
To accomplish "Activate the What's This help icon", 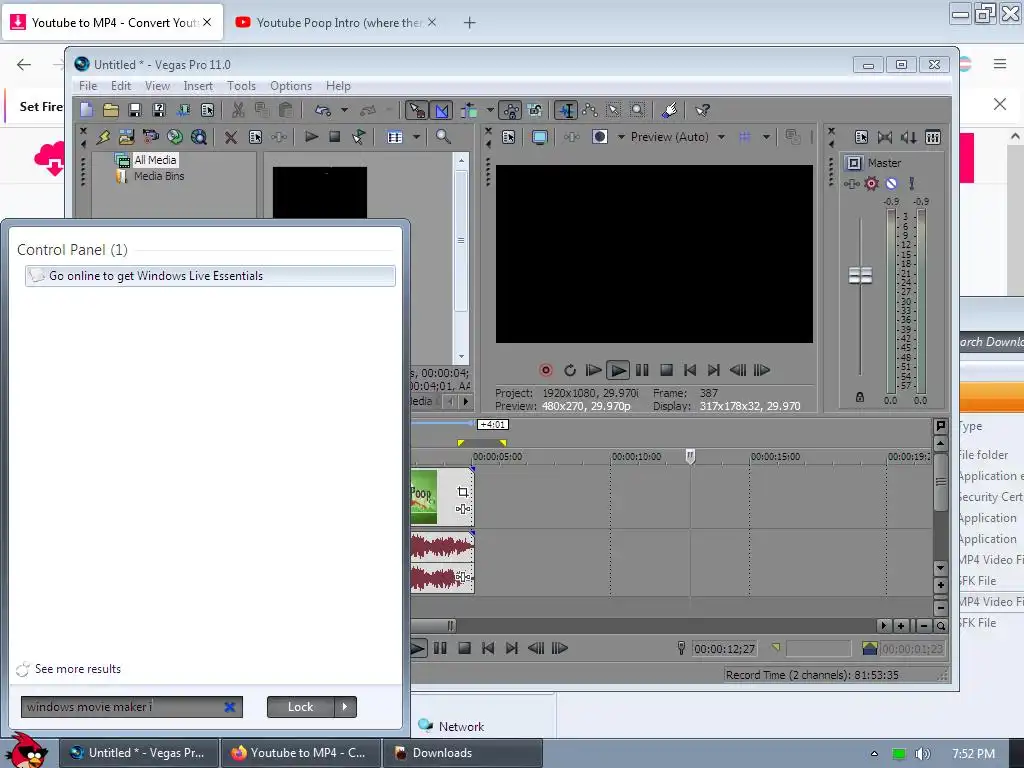I will (x=702, y=110).
